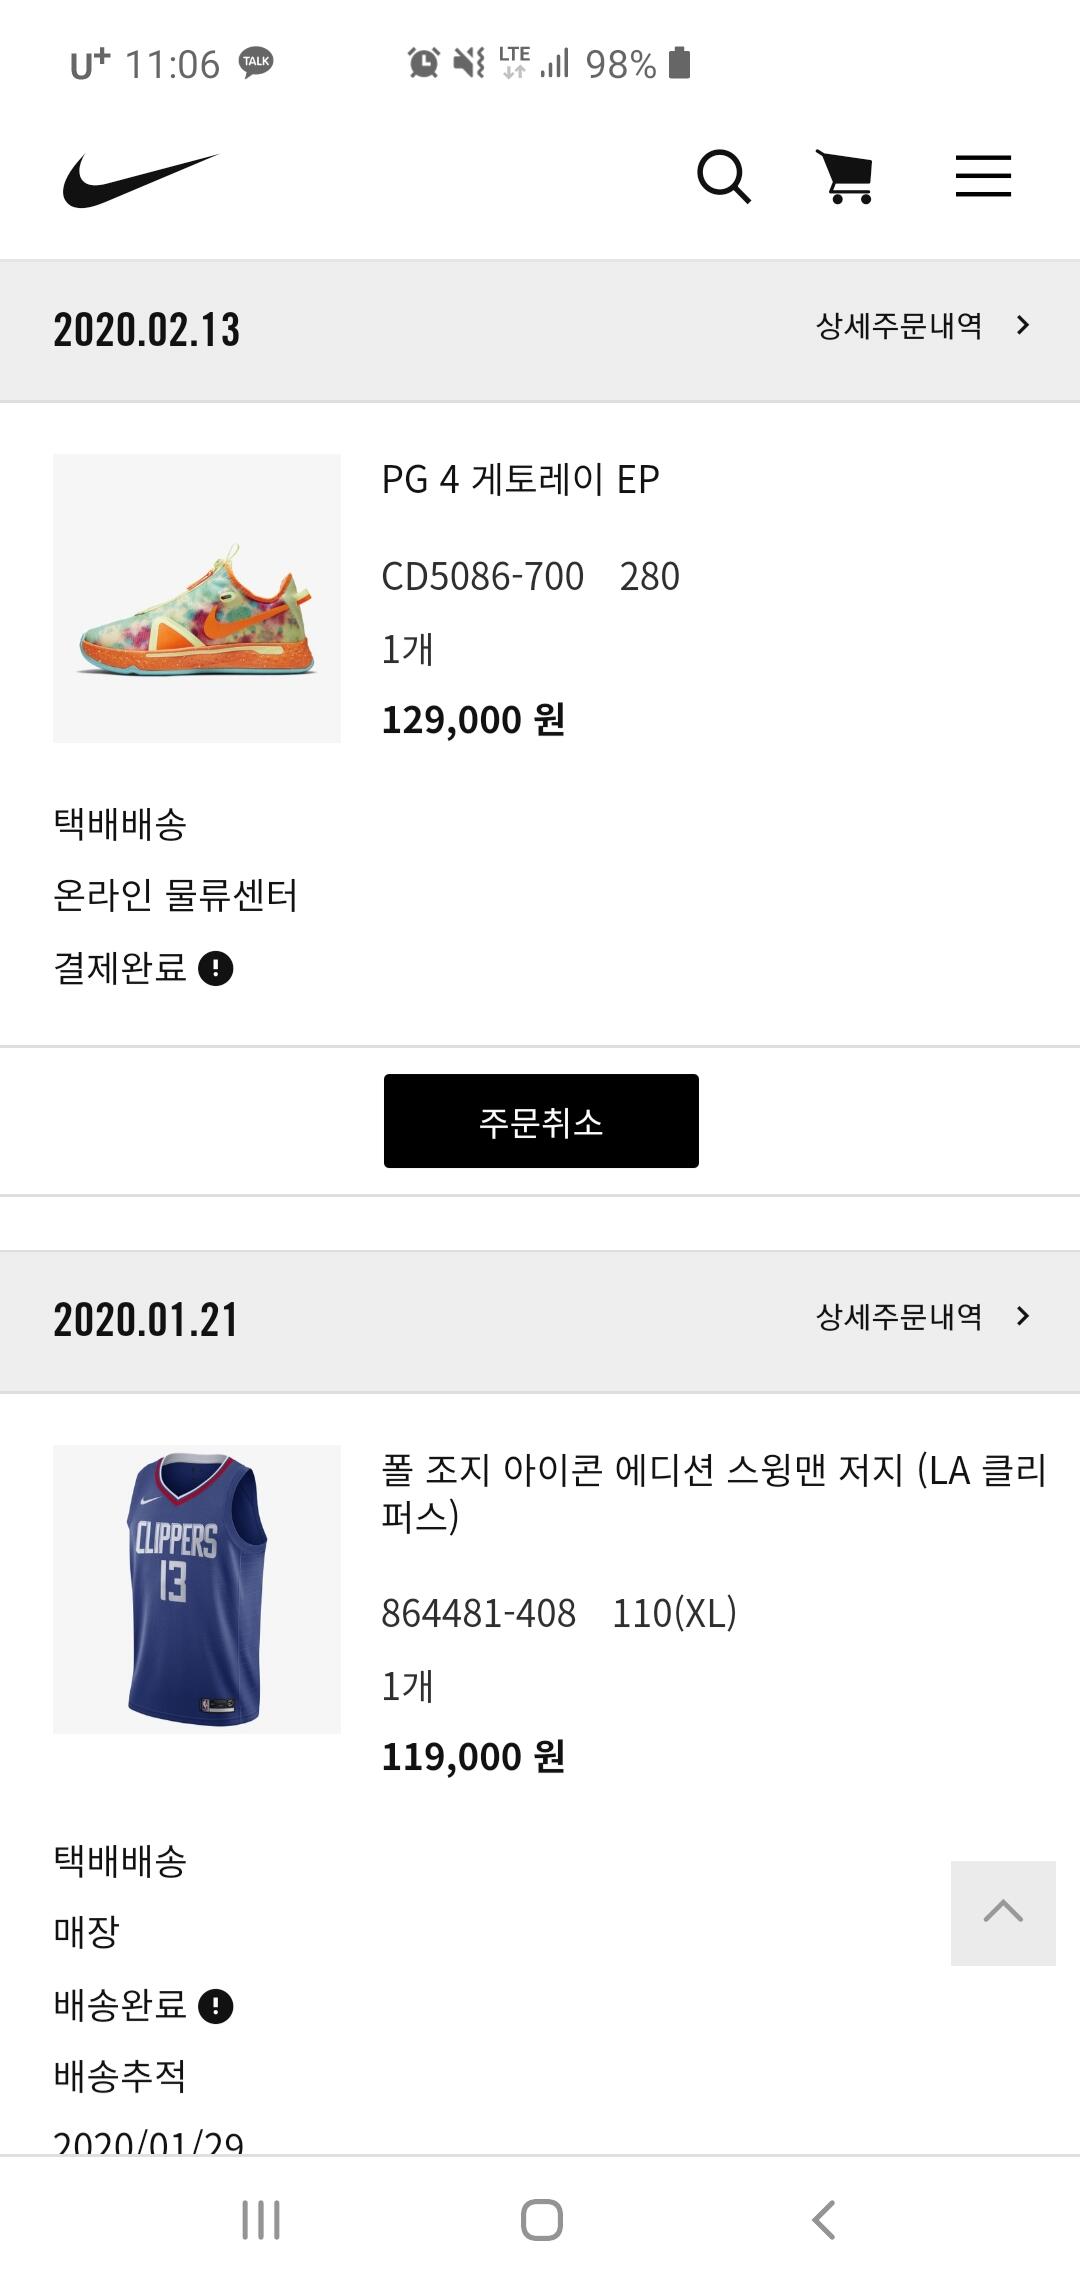Open PG 4 게토레이 EP shoe thumbnail
1080x2280 pixels.
point(197,598)
